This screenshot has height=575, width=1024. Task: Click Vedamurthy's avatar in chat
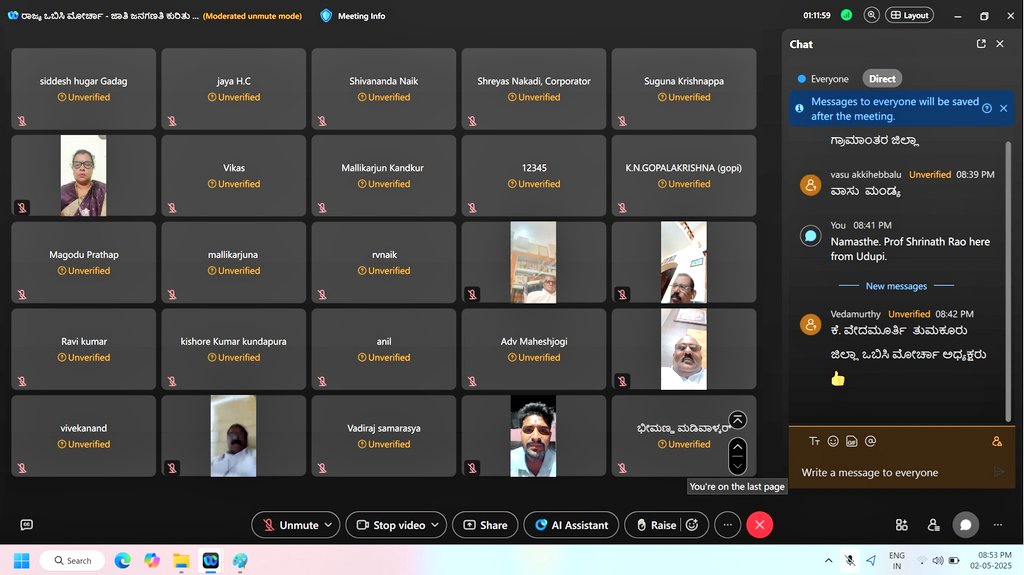(x=810, y=324)
